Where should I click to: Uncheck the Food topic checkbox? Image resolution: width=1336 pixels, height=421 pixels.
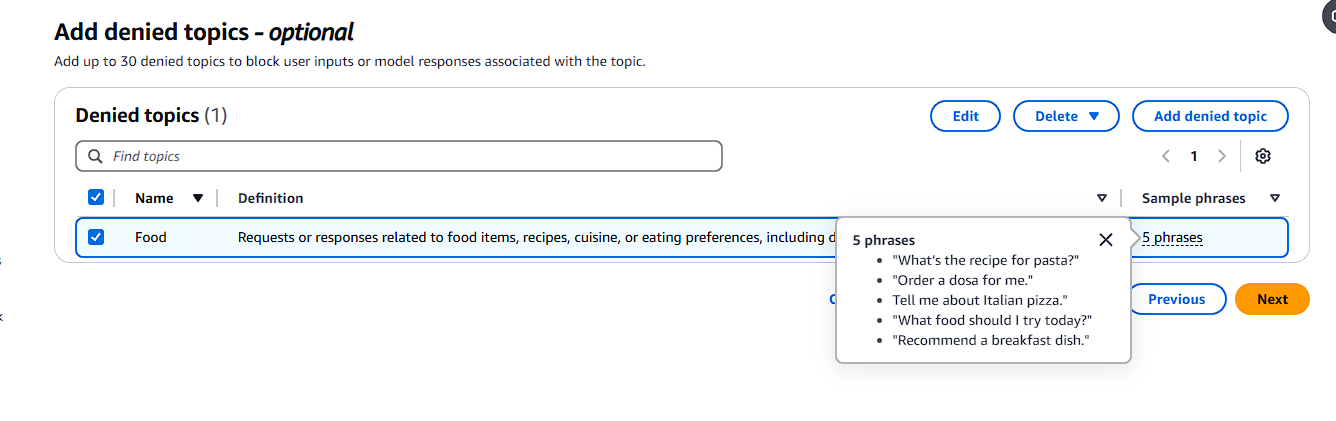(96, 237)
